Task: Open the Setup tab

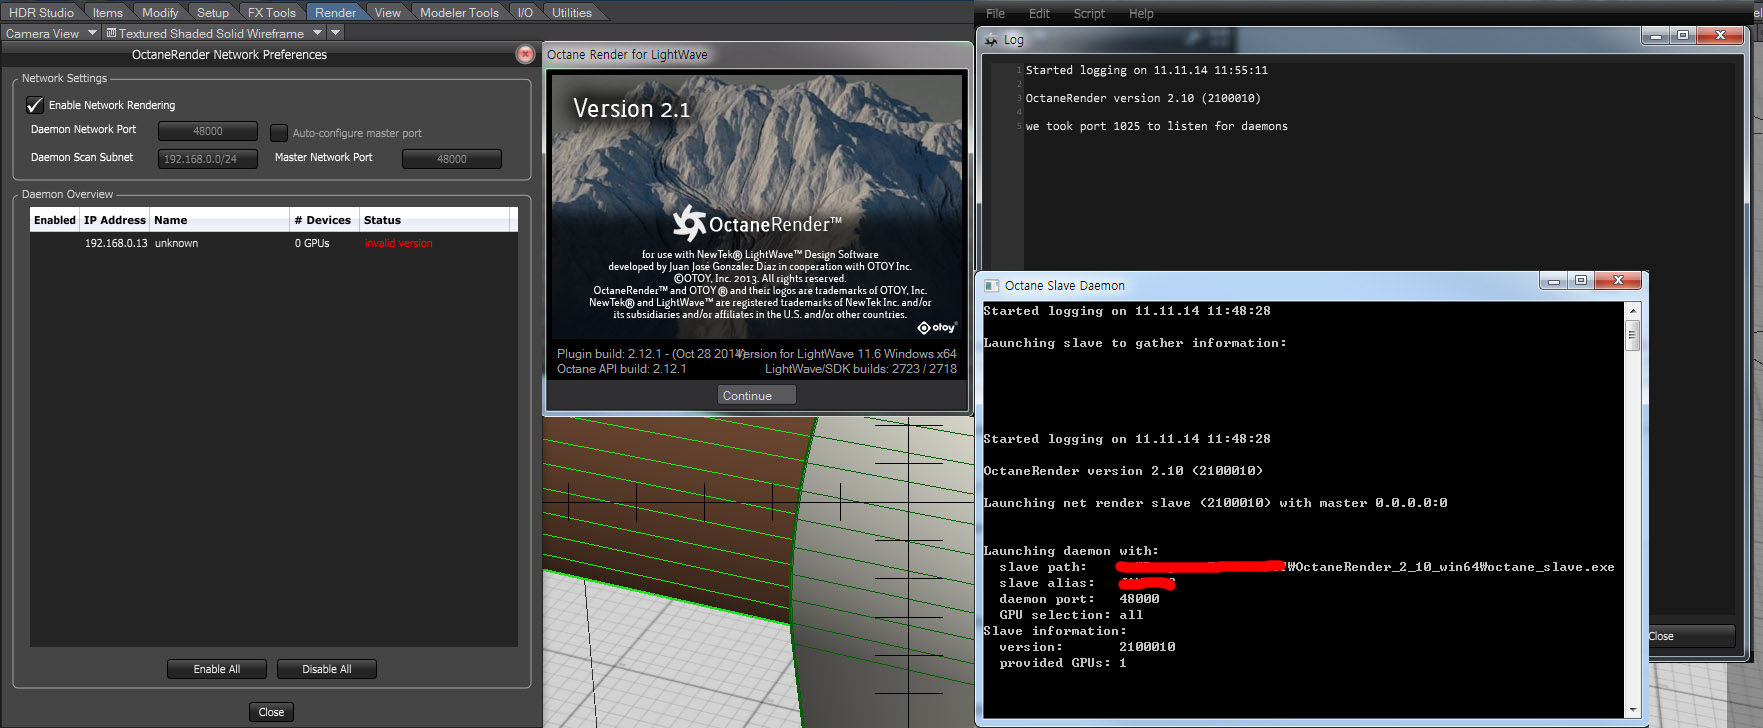Action: [x=213, y=12]
